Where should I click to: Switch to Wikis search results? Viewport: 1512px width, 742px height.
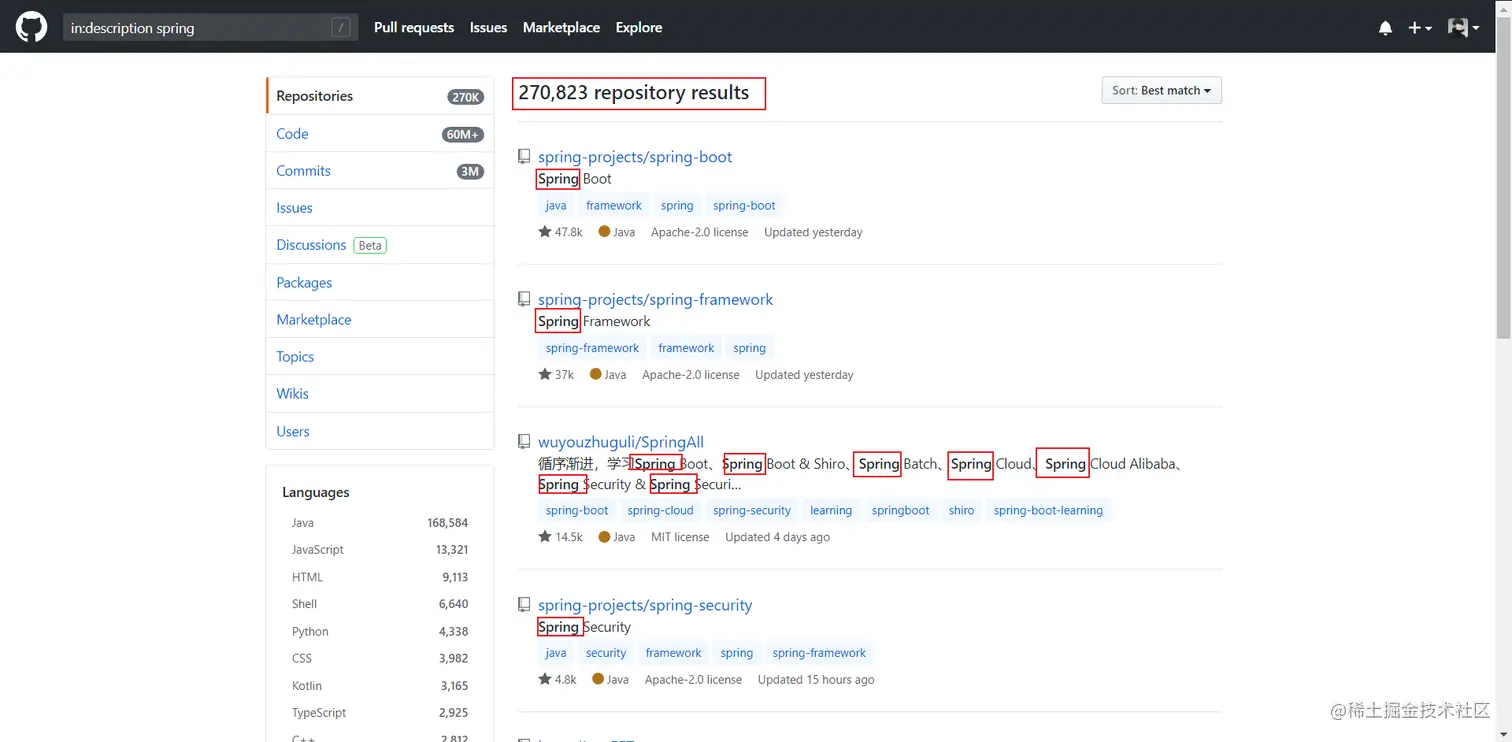[380, 394]
